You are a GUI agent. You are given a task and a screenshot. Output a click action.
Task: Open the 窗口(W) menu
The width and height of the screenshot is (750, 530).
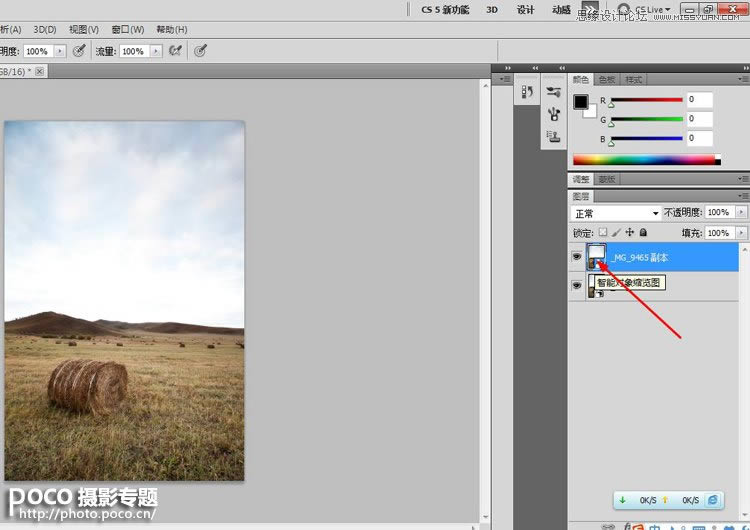coord(128,30)
